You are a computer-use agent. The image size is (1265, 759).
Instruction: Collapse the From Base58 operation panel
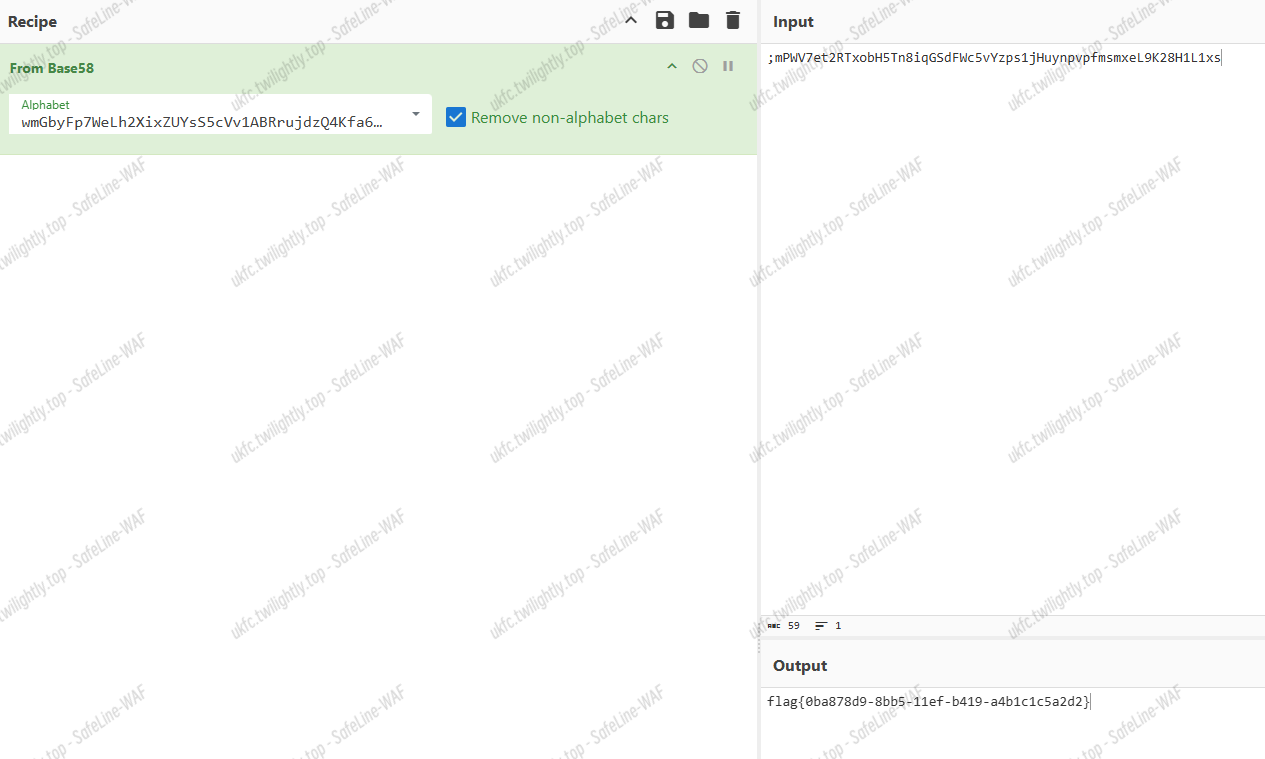tap(672, 66)
